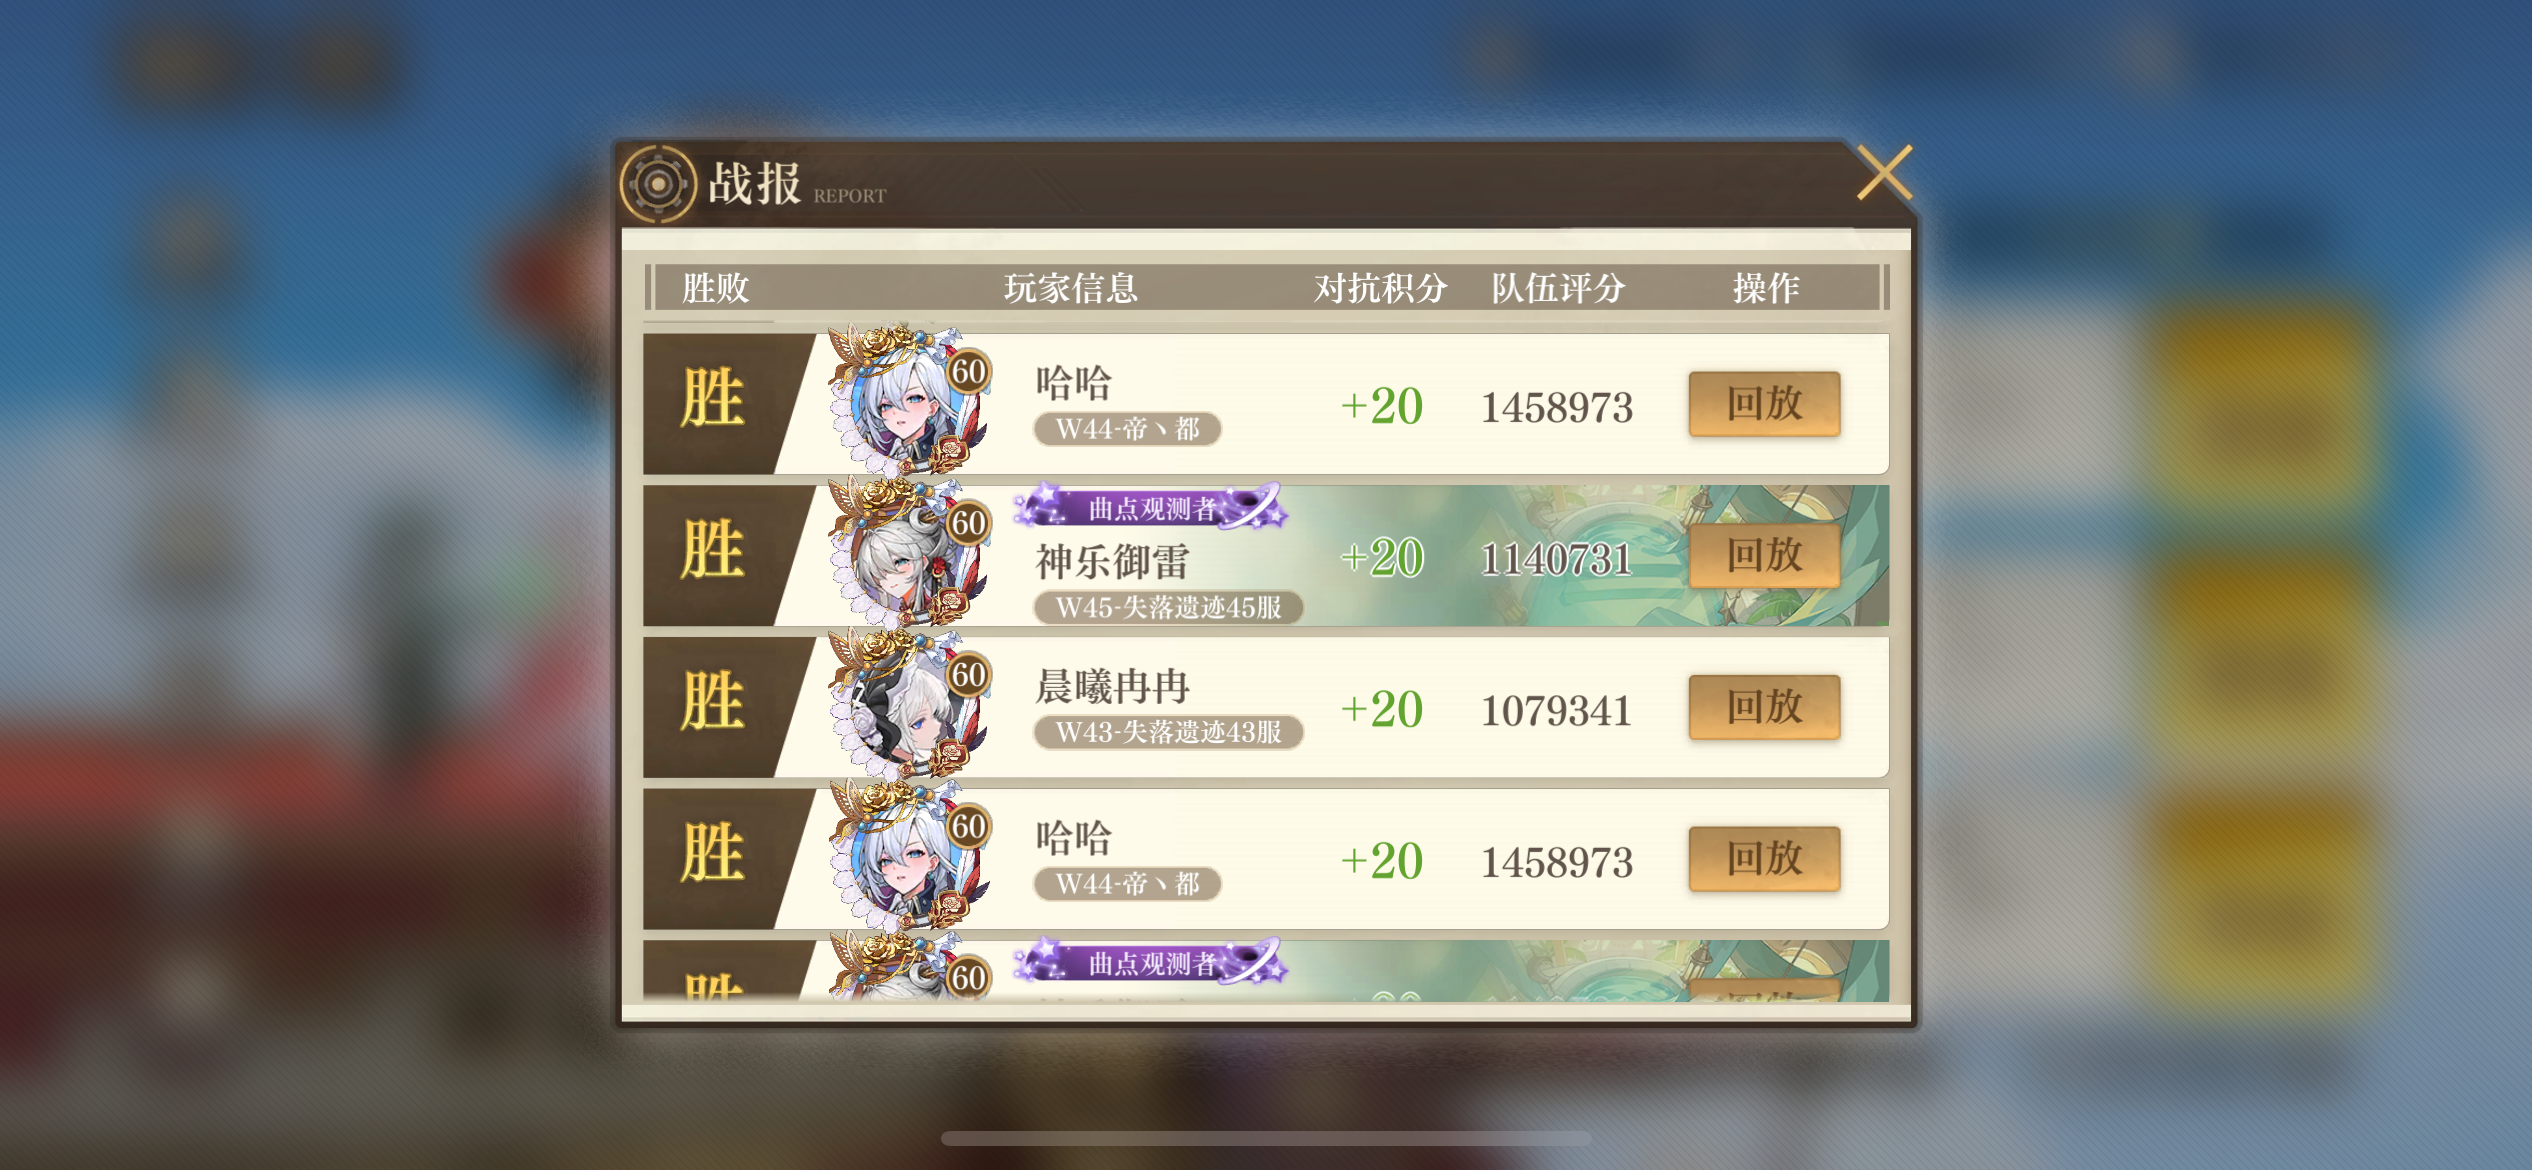Open 晨曦冉冉's player avatar

point(906,706)
